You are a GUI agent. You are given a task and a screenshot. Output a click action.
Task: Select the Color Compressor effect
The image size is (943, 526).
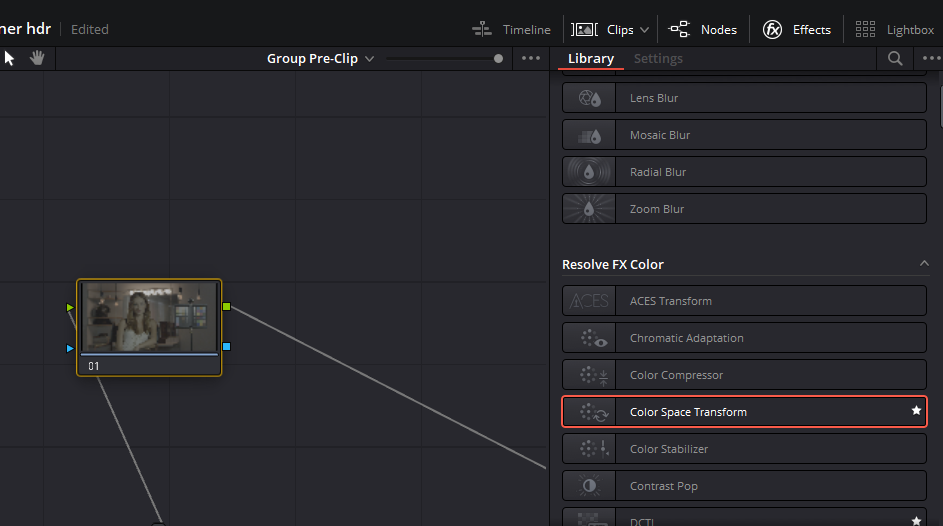tap(744, 375)
